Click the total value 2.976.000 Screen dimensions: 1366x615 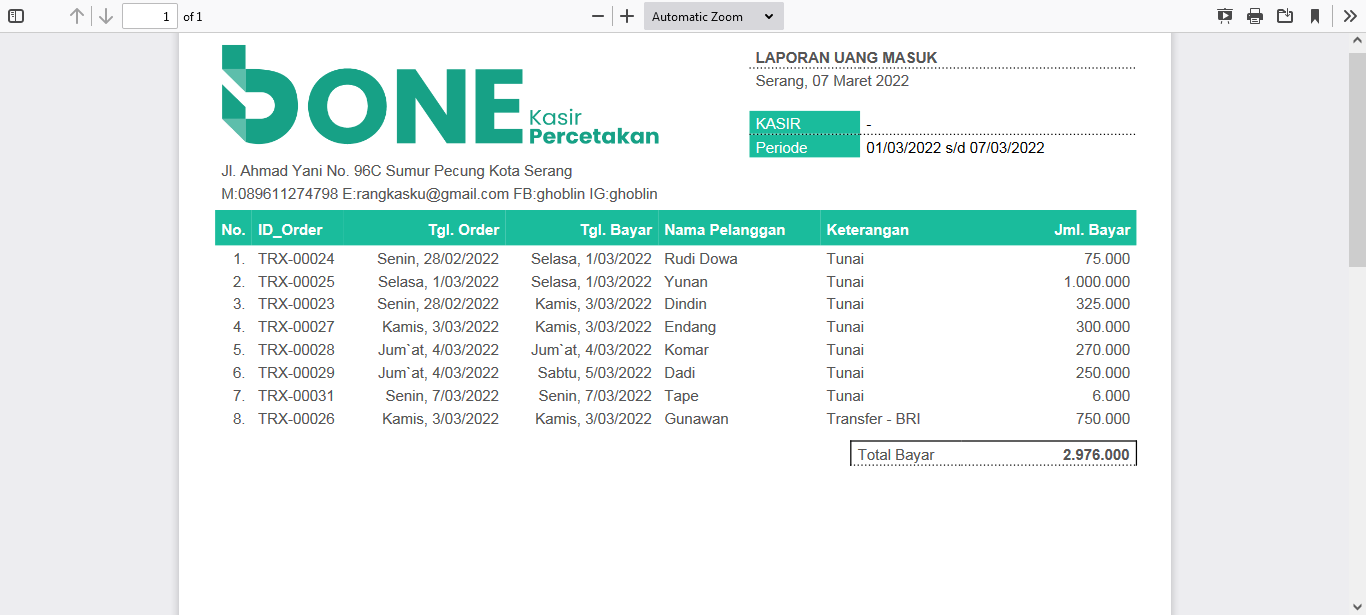tap(1096, 455)
